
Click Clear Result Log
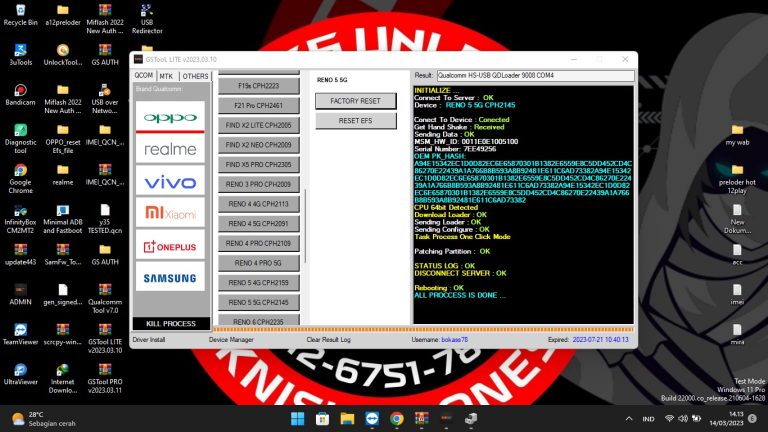point(329,339)
